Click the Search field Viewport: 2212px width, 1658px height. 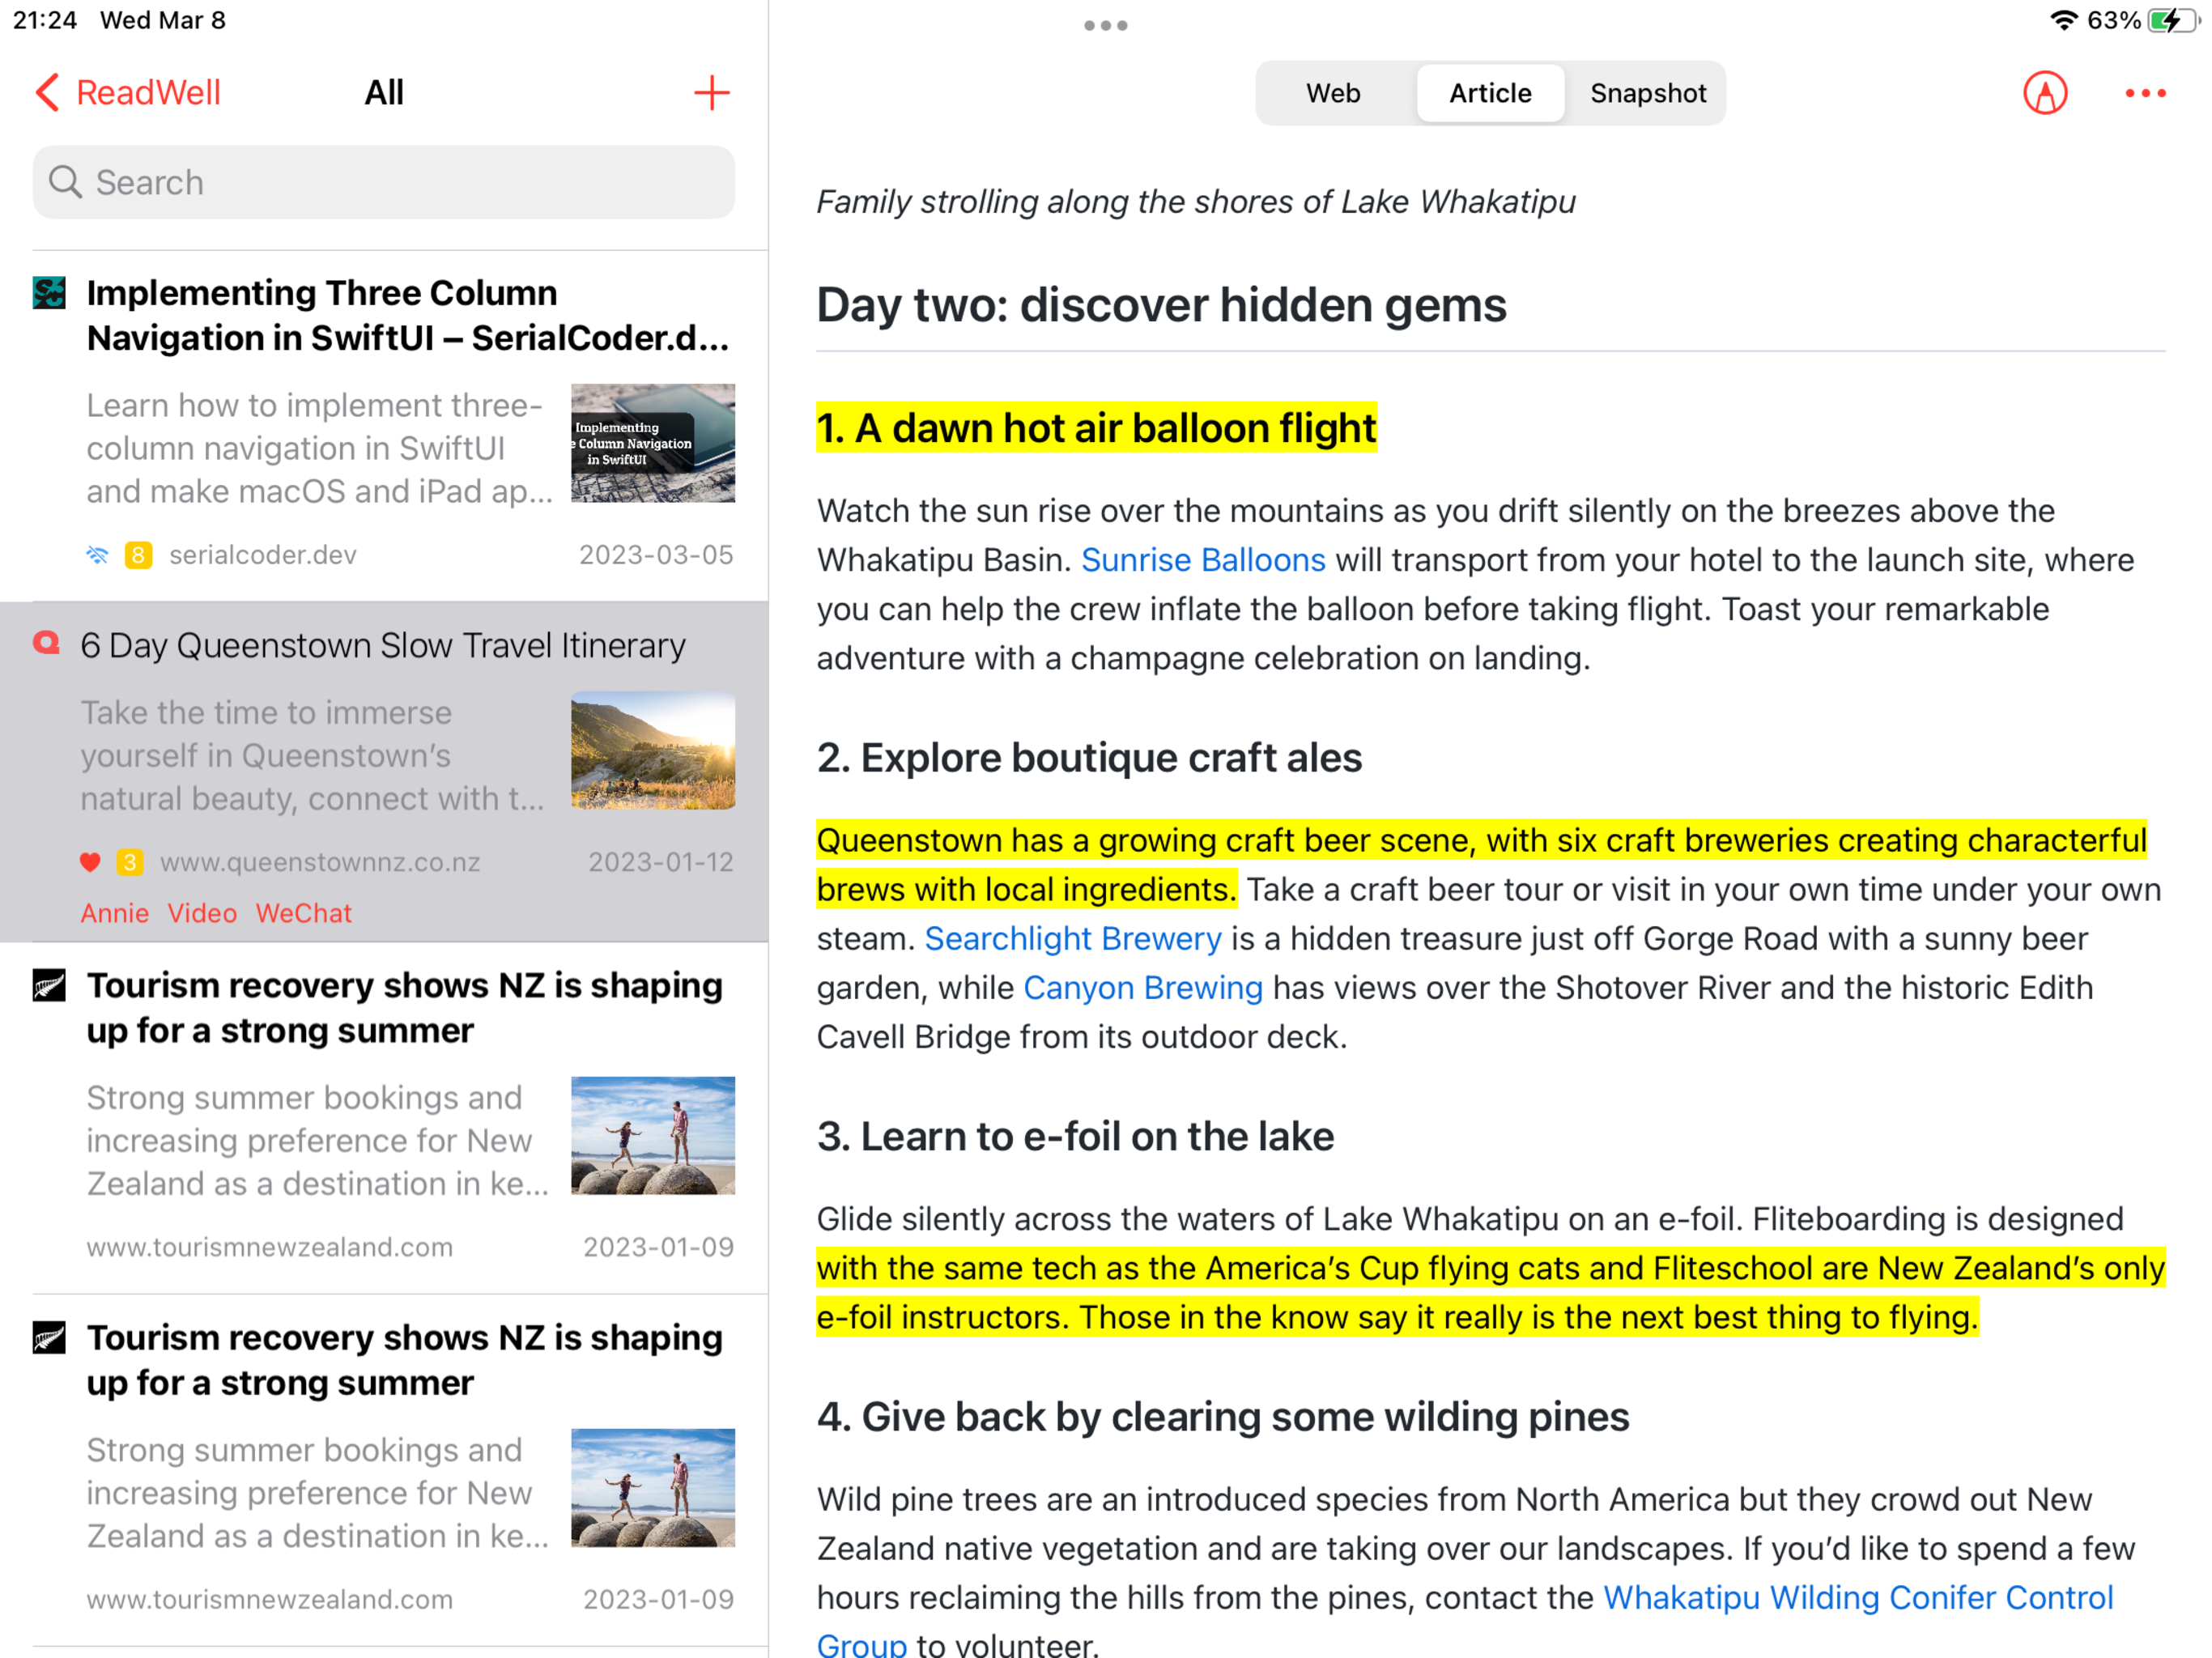click(x=384, y=182)
